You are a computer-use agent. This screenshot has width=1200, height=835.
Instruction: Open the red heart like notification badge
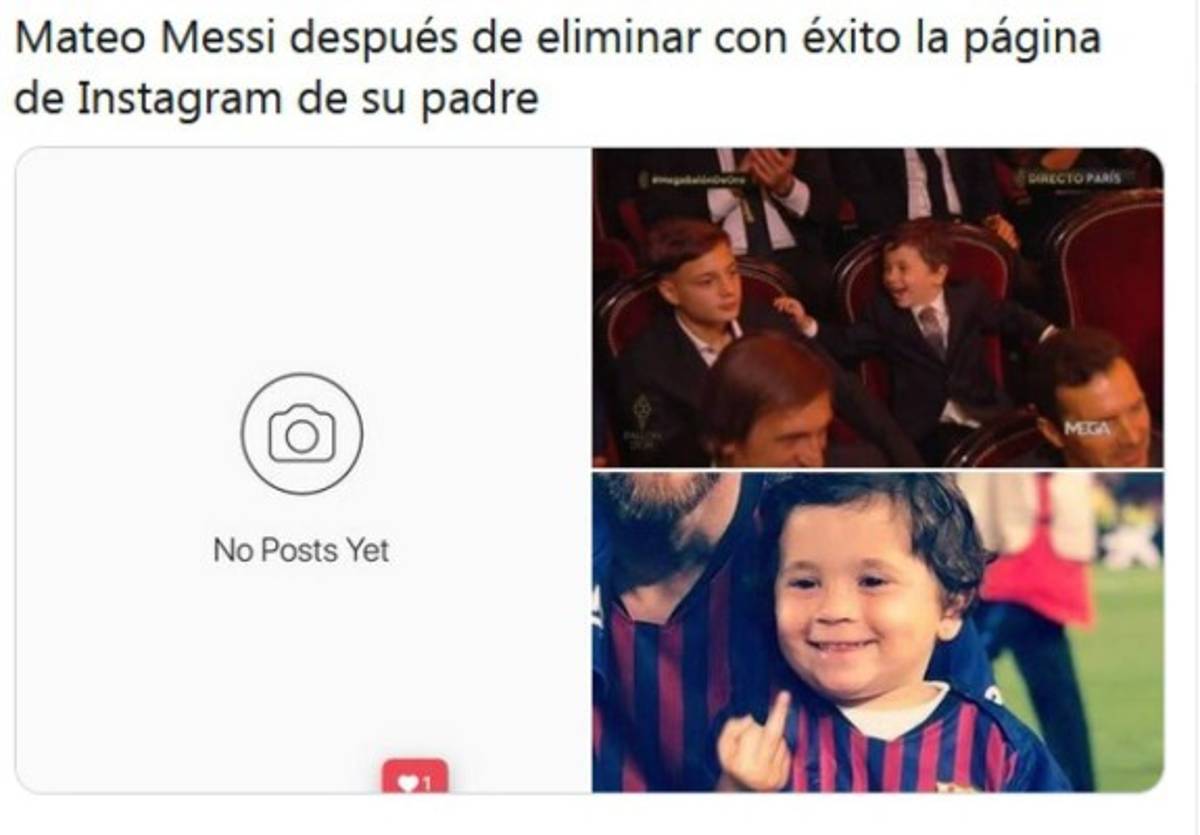click(414, 777)
